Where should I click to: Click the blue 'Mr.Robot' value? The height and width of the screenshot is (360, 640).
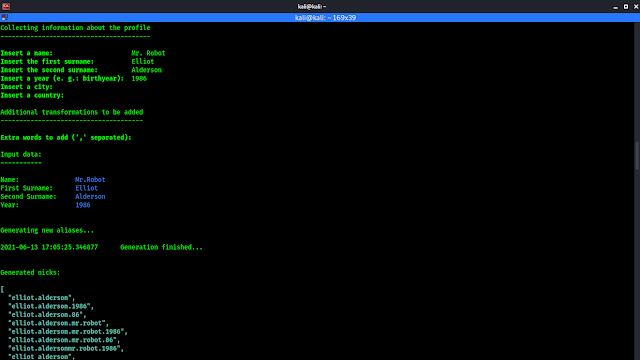coord(90,180)
